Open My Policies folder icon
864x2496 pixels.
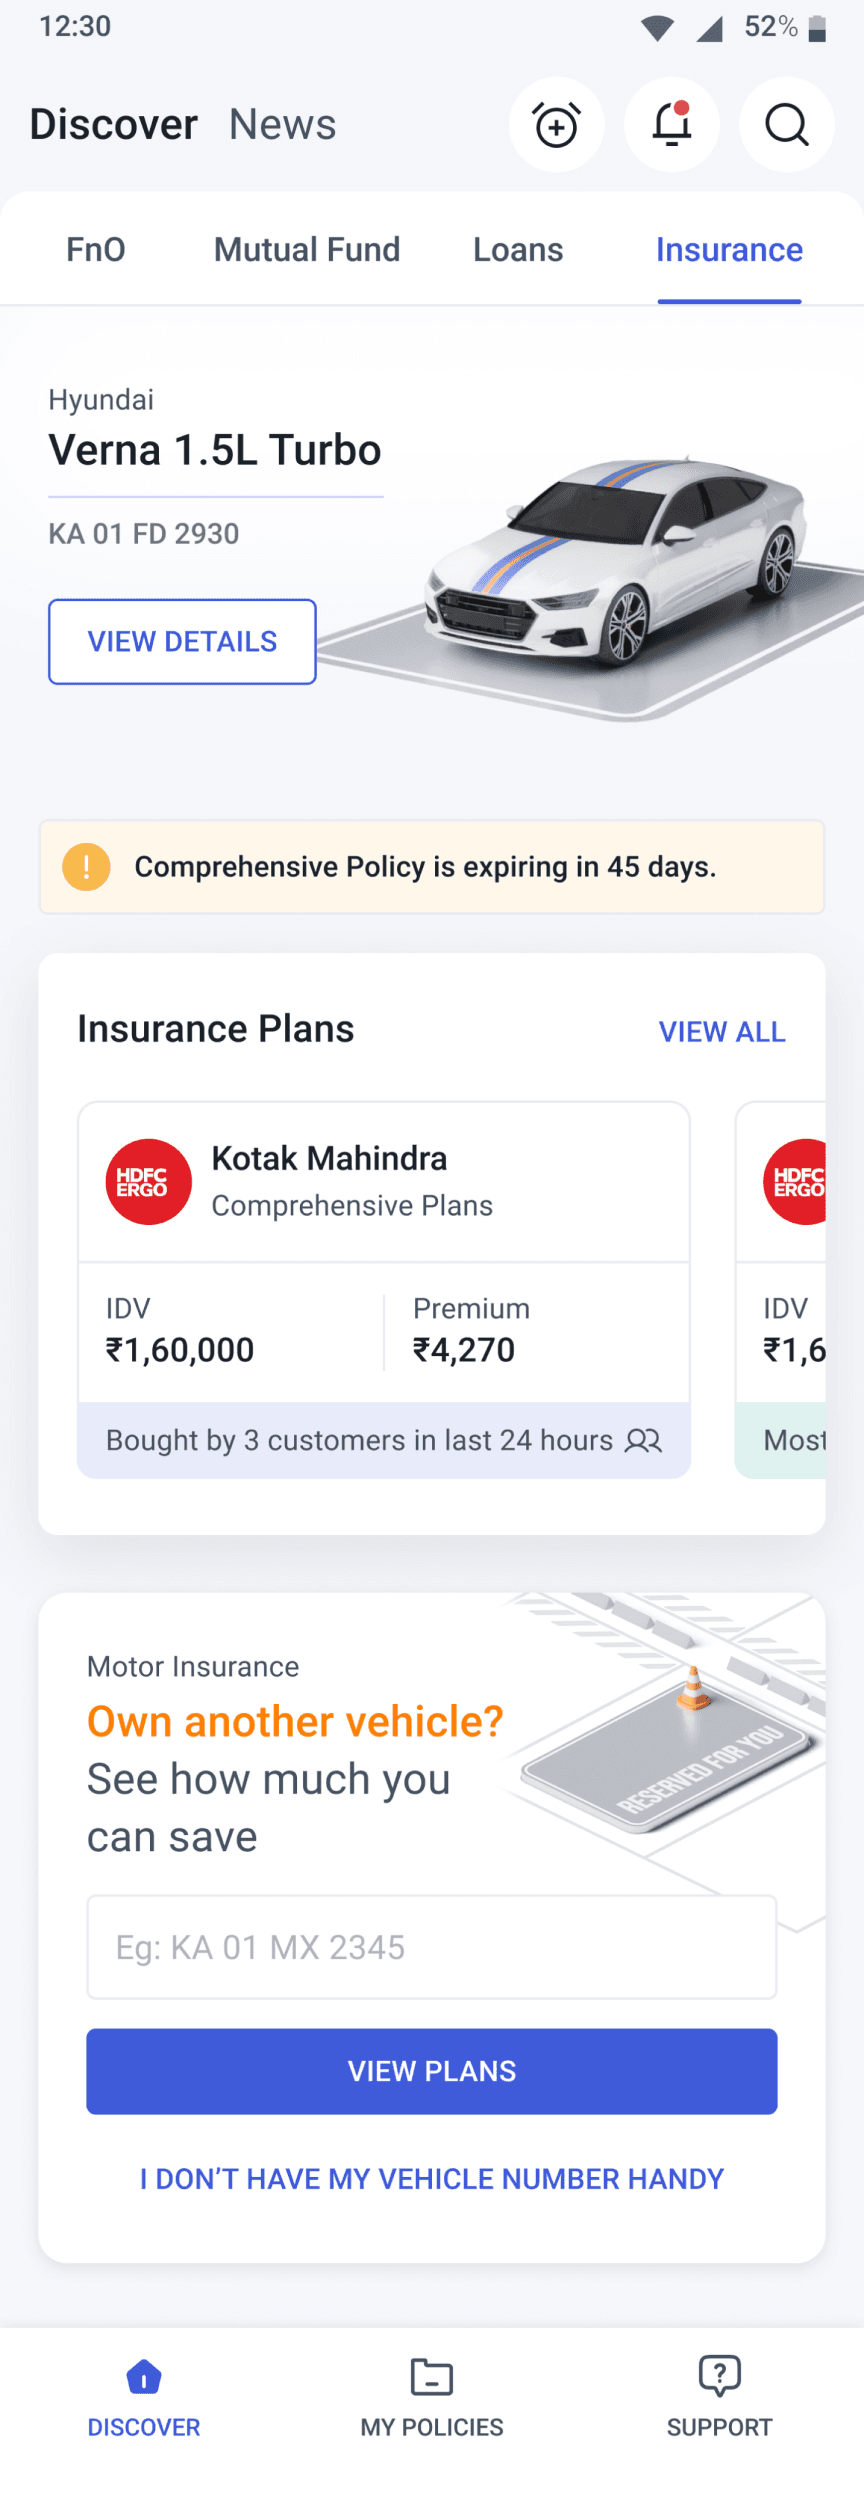(x=432, y=2377)
